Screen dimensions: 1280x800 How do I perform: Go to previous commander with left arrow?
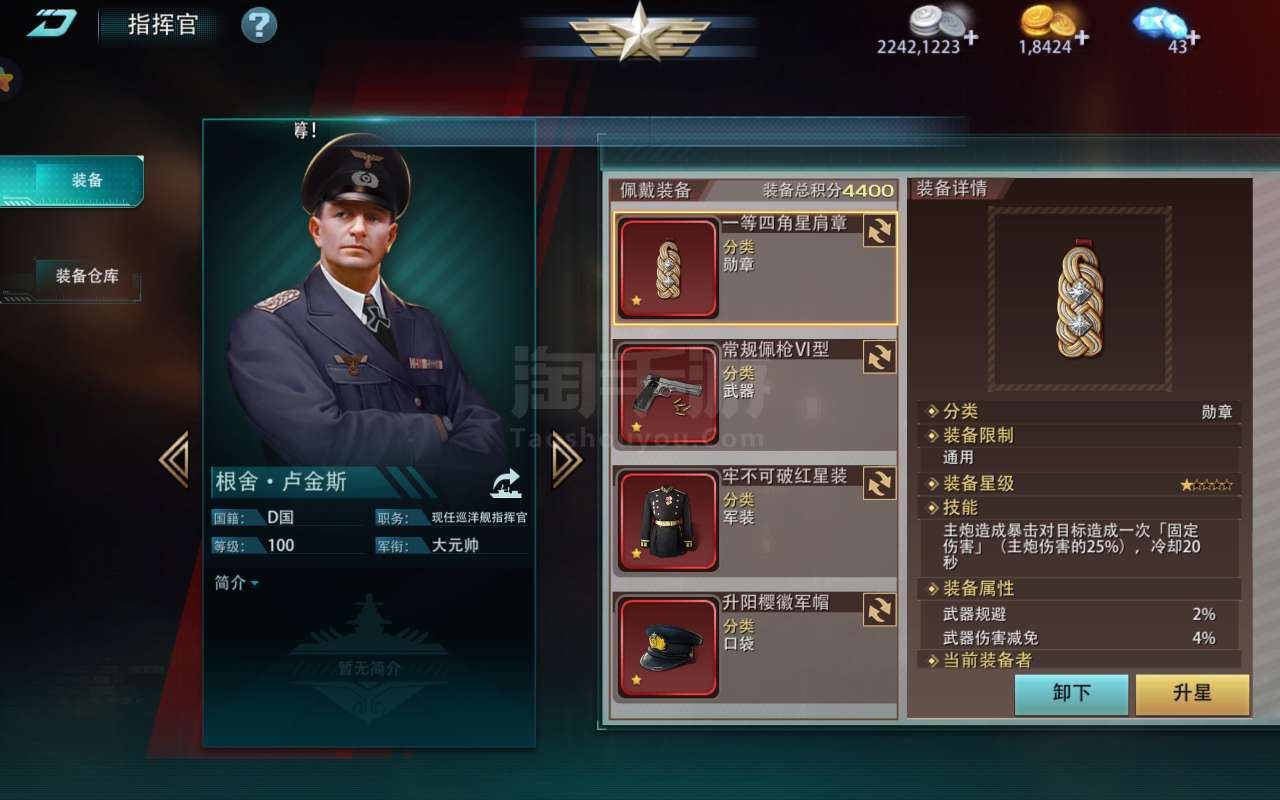pyautogui.click(x=174, y=460)
